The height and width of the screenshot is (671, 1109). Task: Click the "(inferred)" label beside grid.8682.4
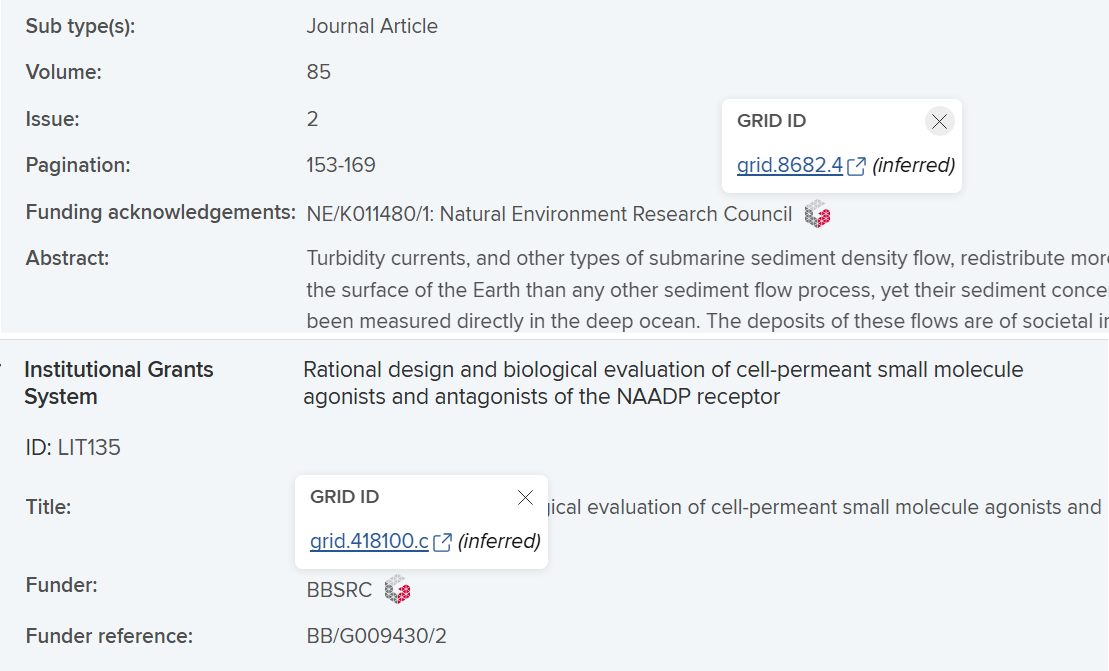[x=913, y=165]
